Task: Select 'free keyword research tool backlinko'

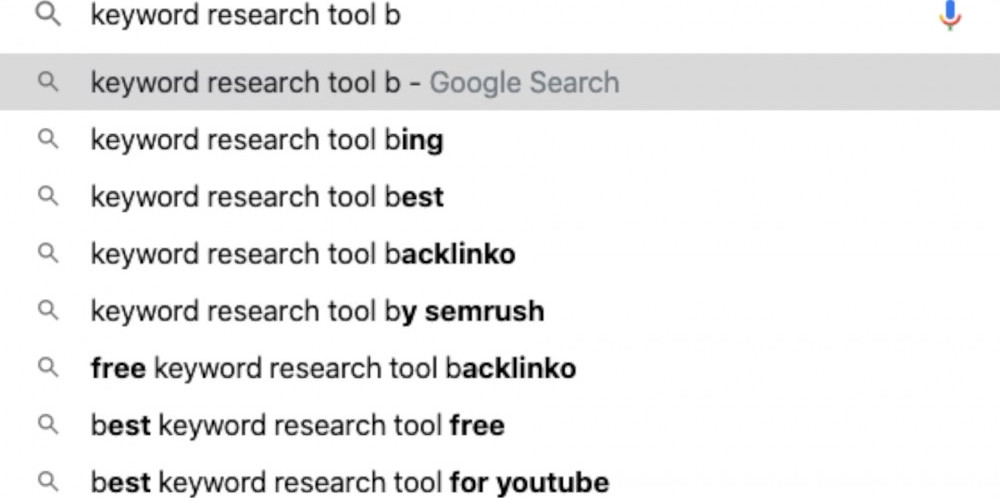Action: click(x=500, y=368)
